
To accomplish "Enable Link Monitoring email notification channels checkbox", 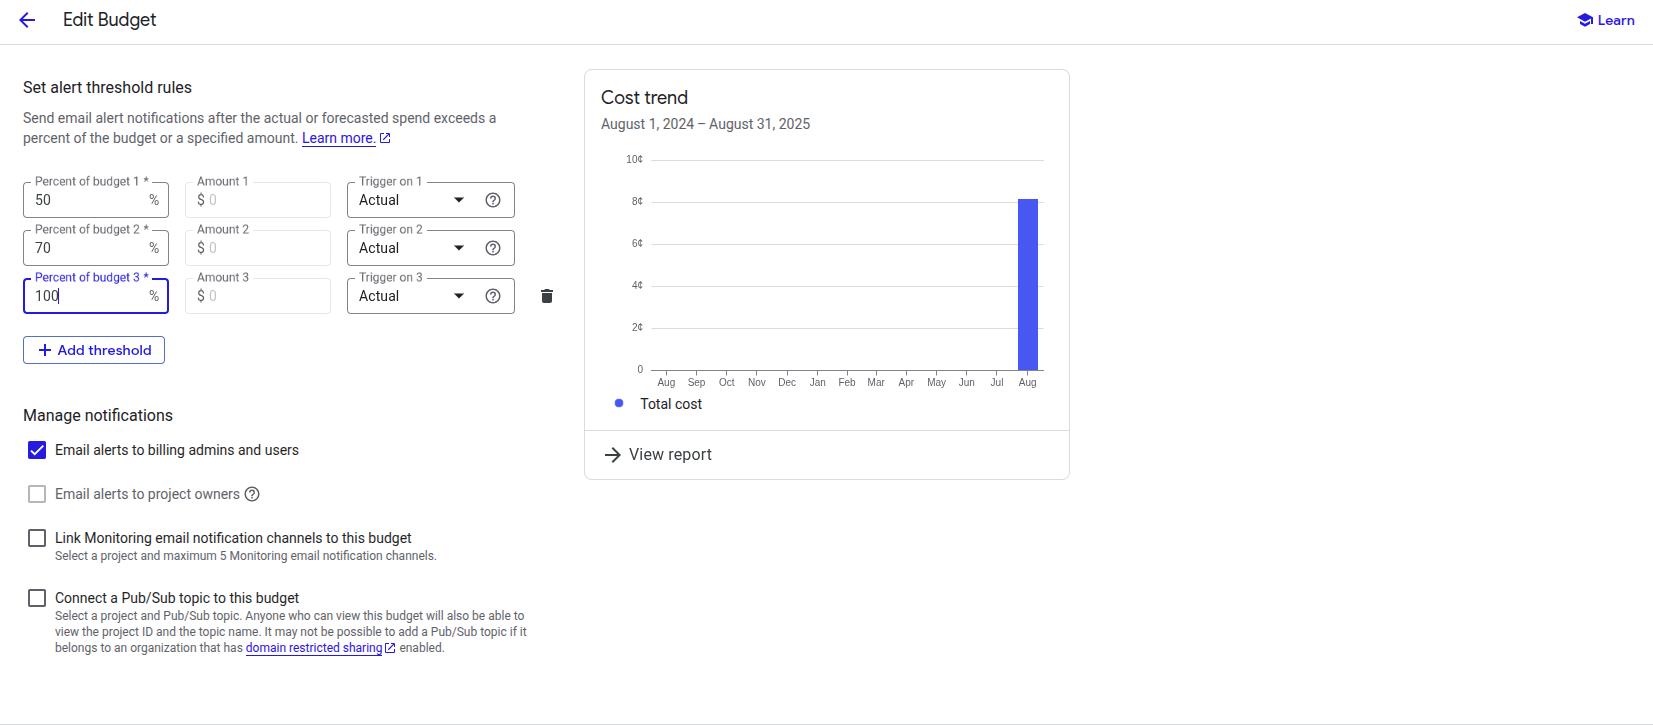I will [x=37, y=538].
